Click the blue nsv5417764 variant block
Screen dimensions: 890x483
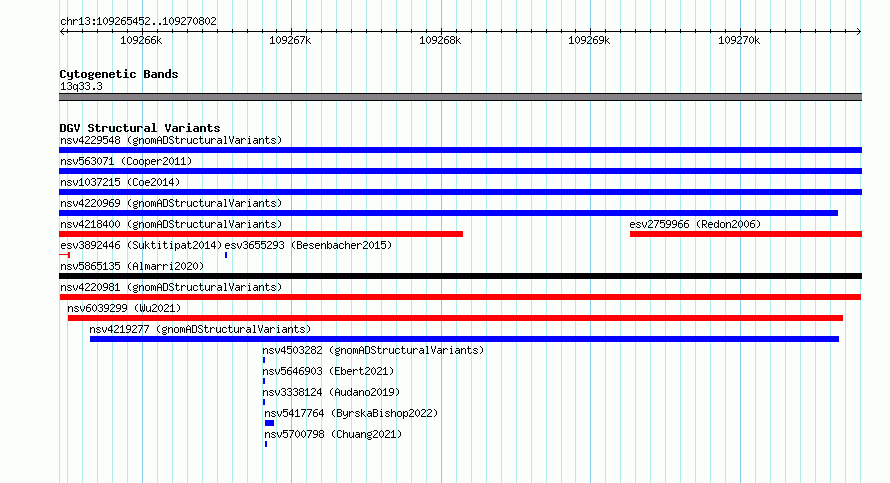(270, 423)
